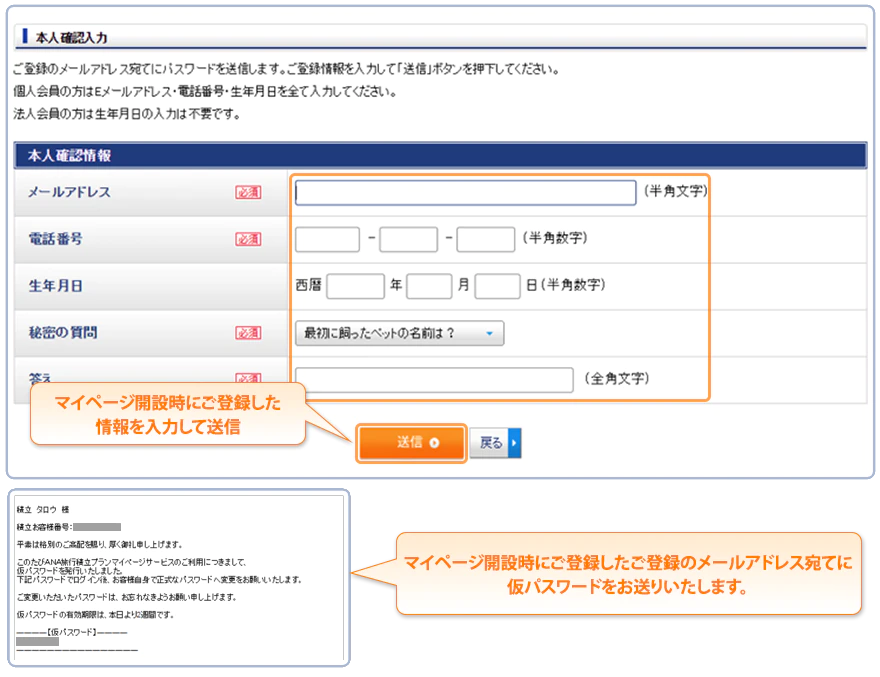Click the 仮パスワード callout box
Screen dimensions: 880x677
[x=628, y=574]
